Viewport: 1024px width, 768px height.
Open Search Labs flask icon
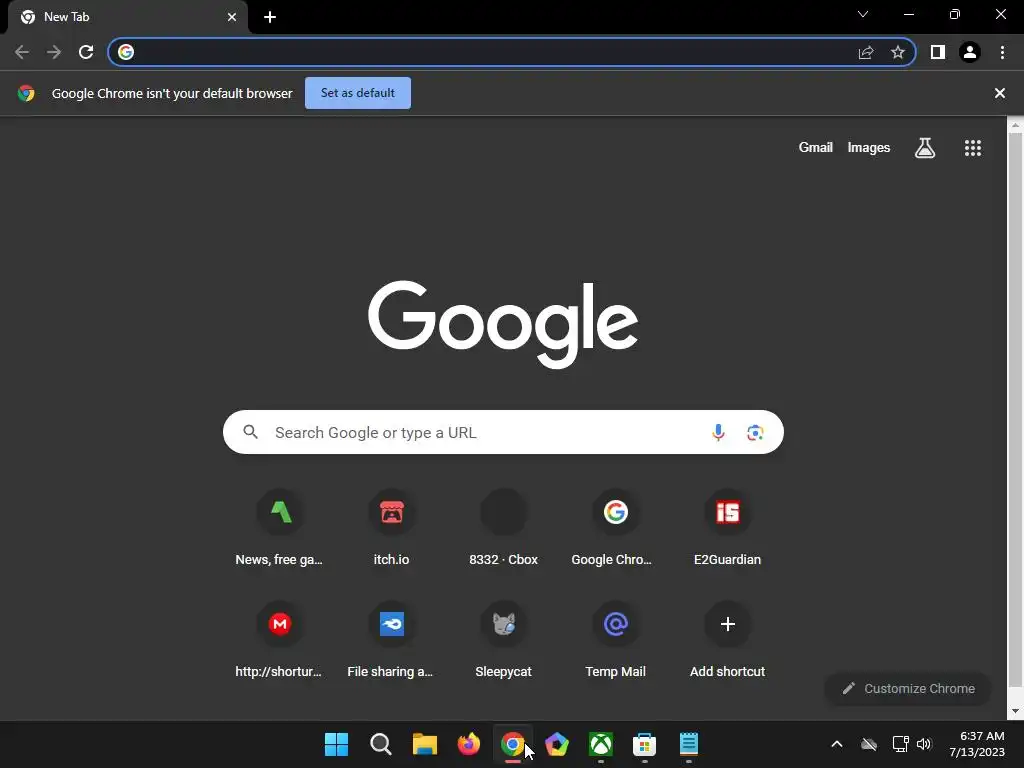[x=925, y=148]
